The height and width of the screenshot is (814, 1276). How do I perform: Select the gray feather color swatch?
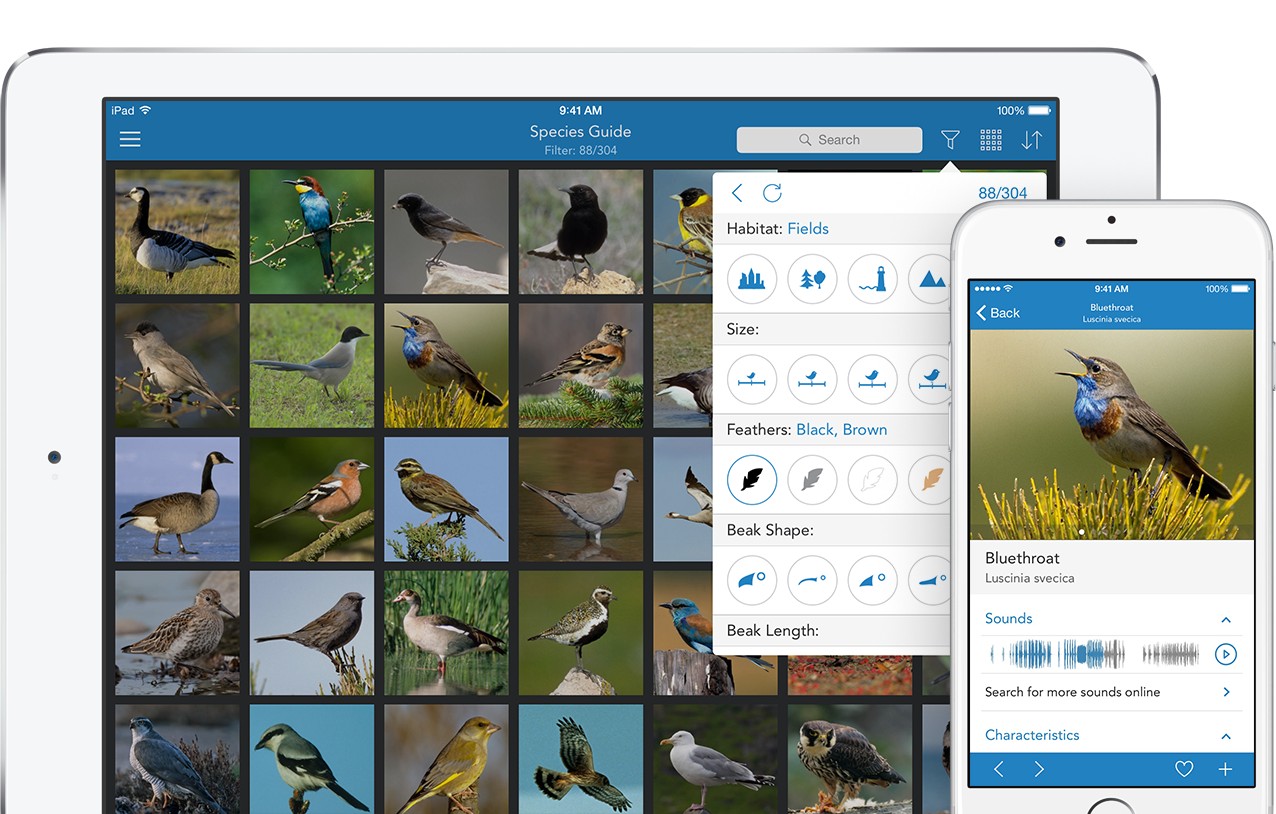click(812, 480)
